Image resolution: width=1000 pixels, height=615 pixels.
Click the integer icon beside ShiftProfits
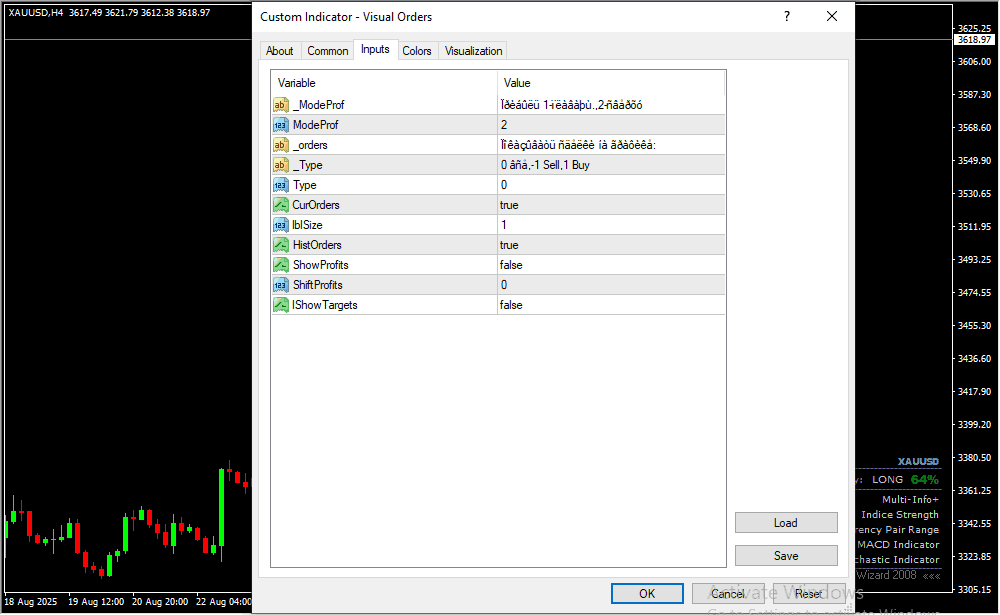[x=281, y=285]
